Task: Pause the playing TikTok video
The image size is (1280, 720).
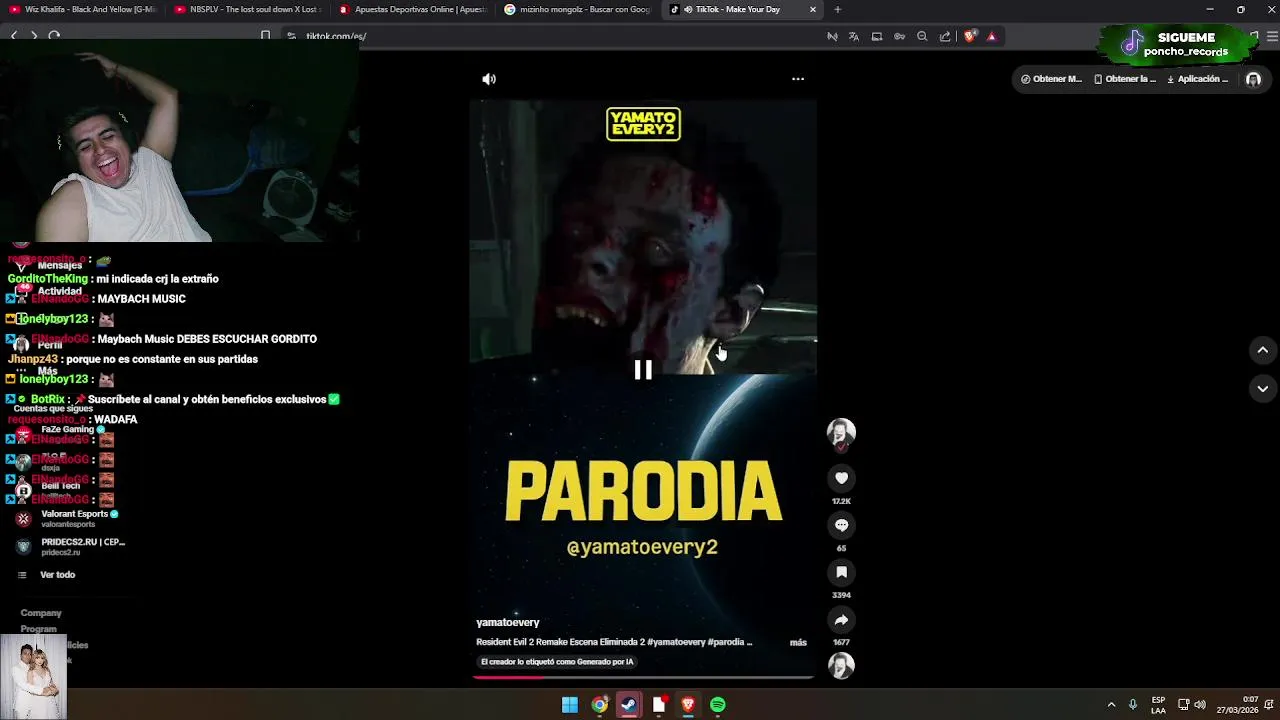Action: [x=643, y=370]
